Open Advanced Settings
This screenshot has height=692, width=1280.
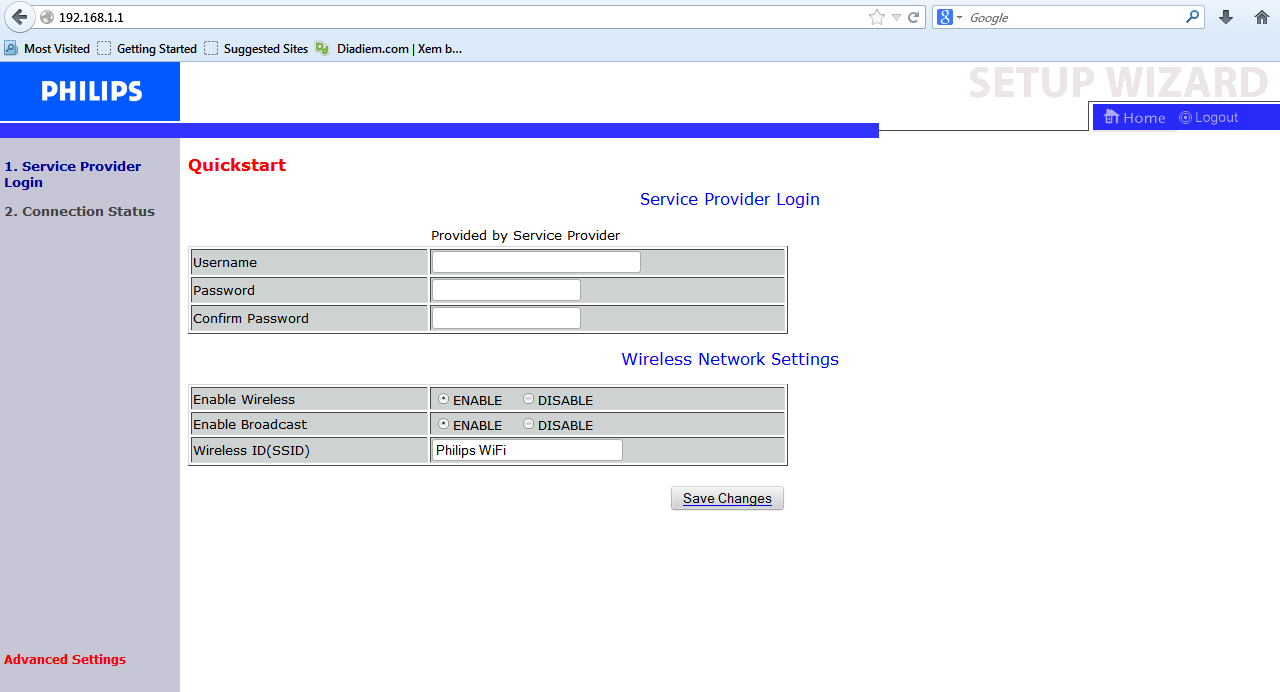pos(65,659)
